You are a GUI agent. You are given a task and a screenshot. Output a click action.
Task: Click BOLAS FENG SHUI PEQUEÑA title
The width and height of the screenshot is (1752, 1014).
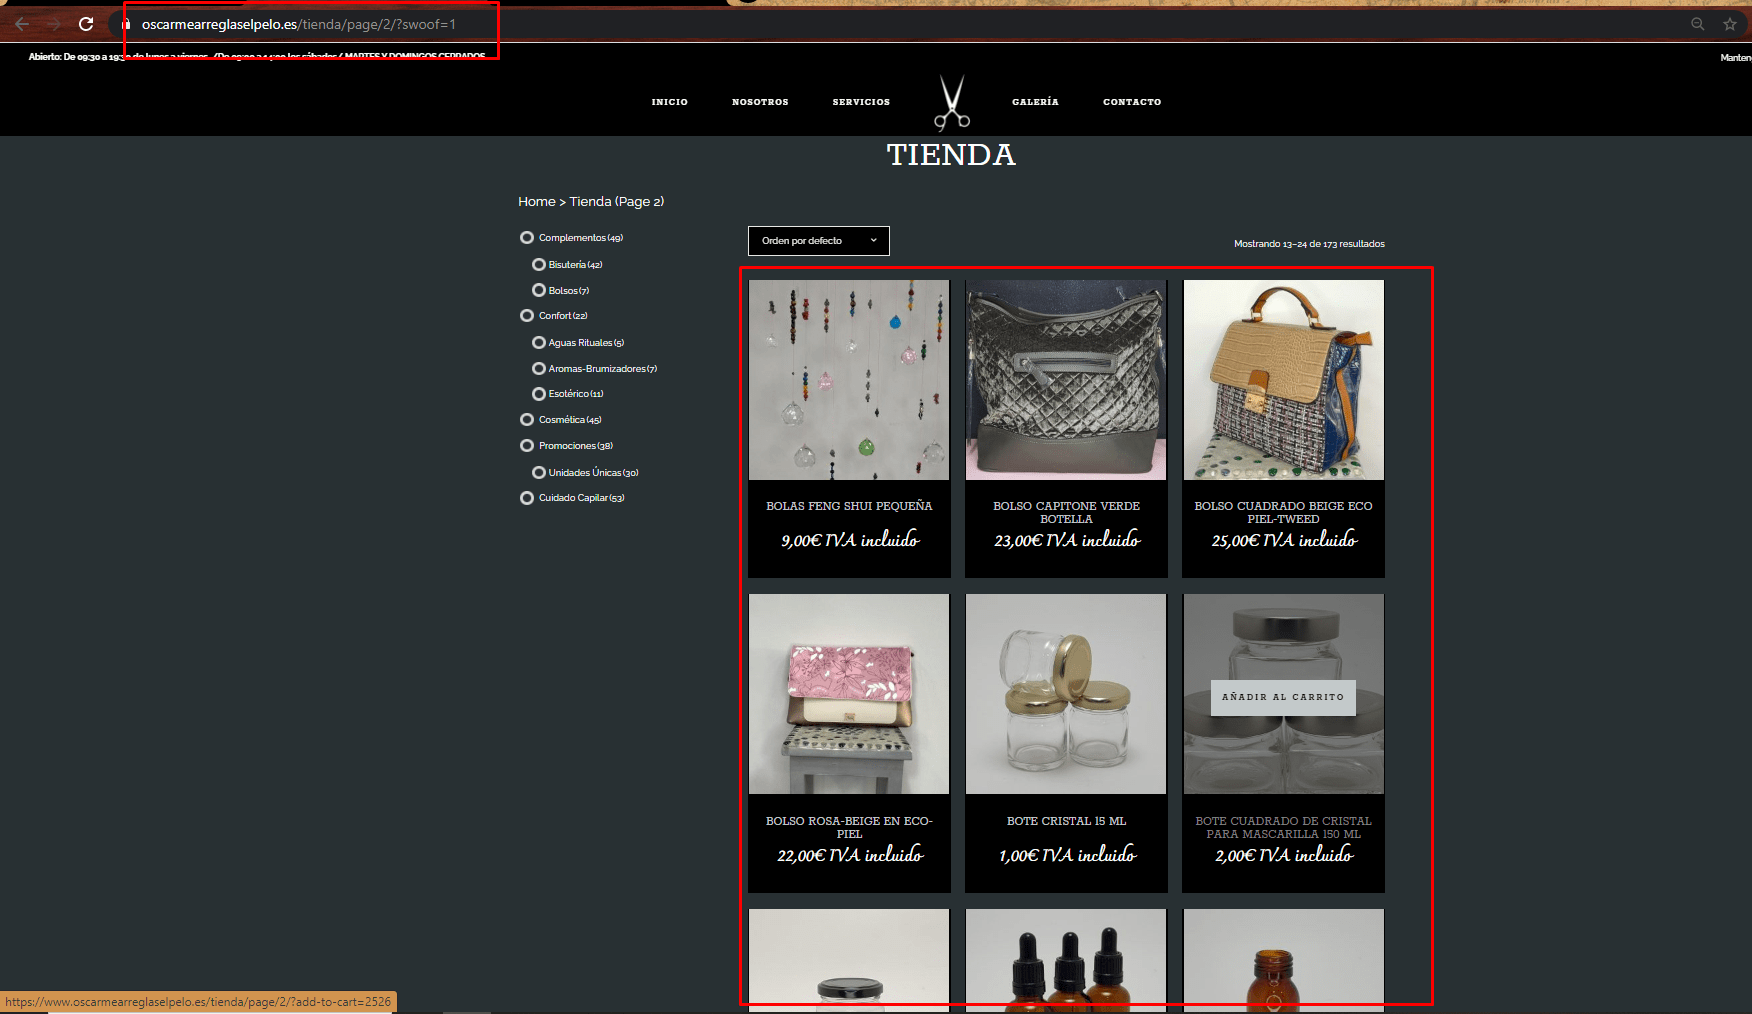849,506
